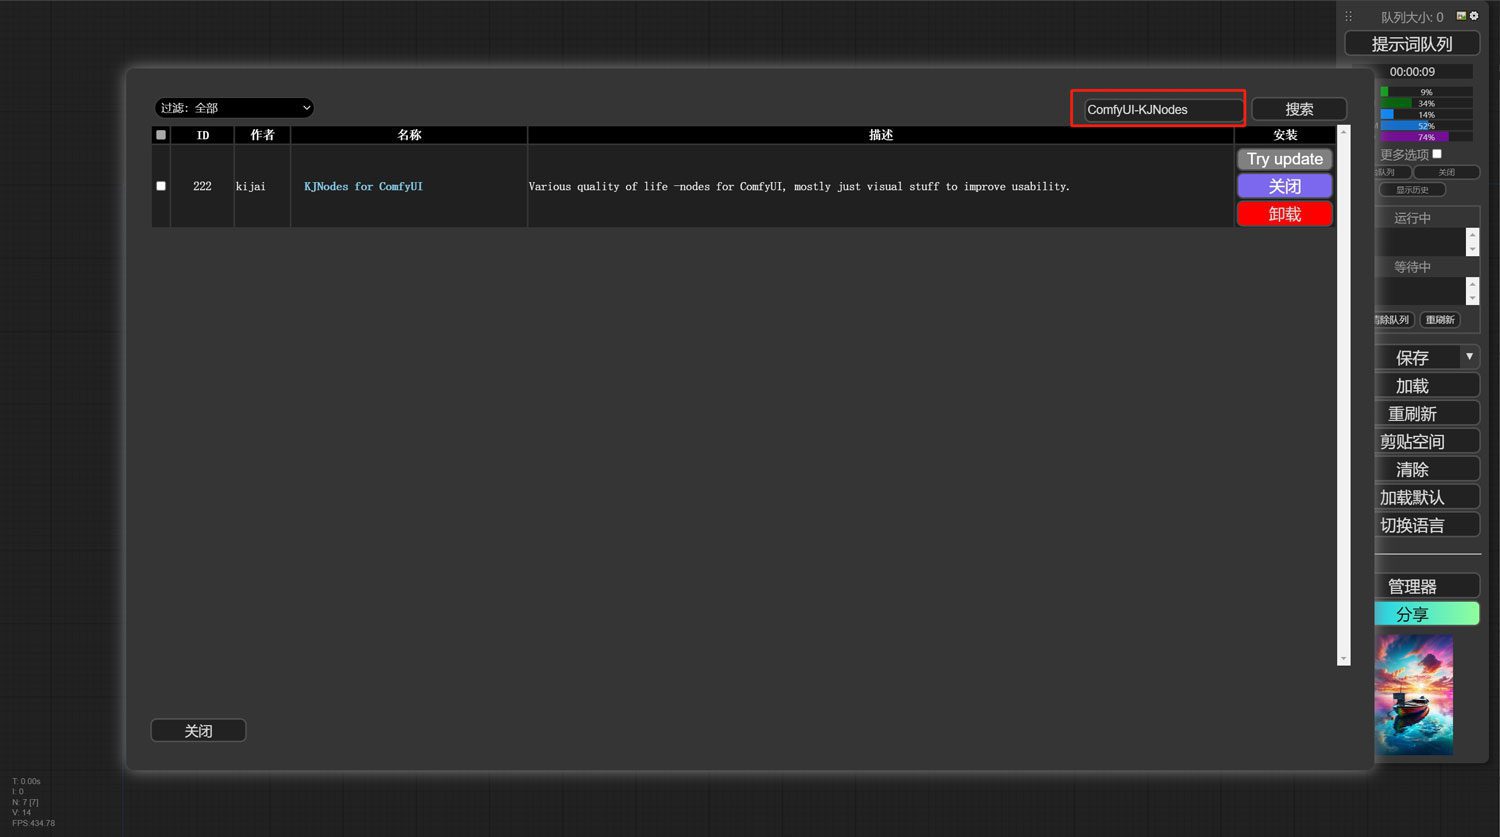The image size is (1500, 837).
Task: Click the purple 74% usage bar
Action: click(1425, 137)
